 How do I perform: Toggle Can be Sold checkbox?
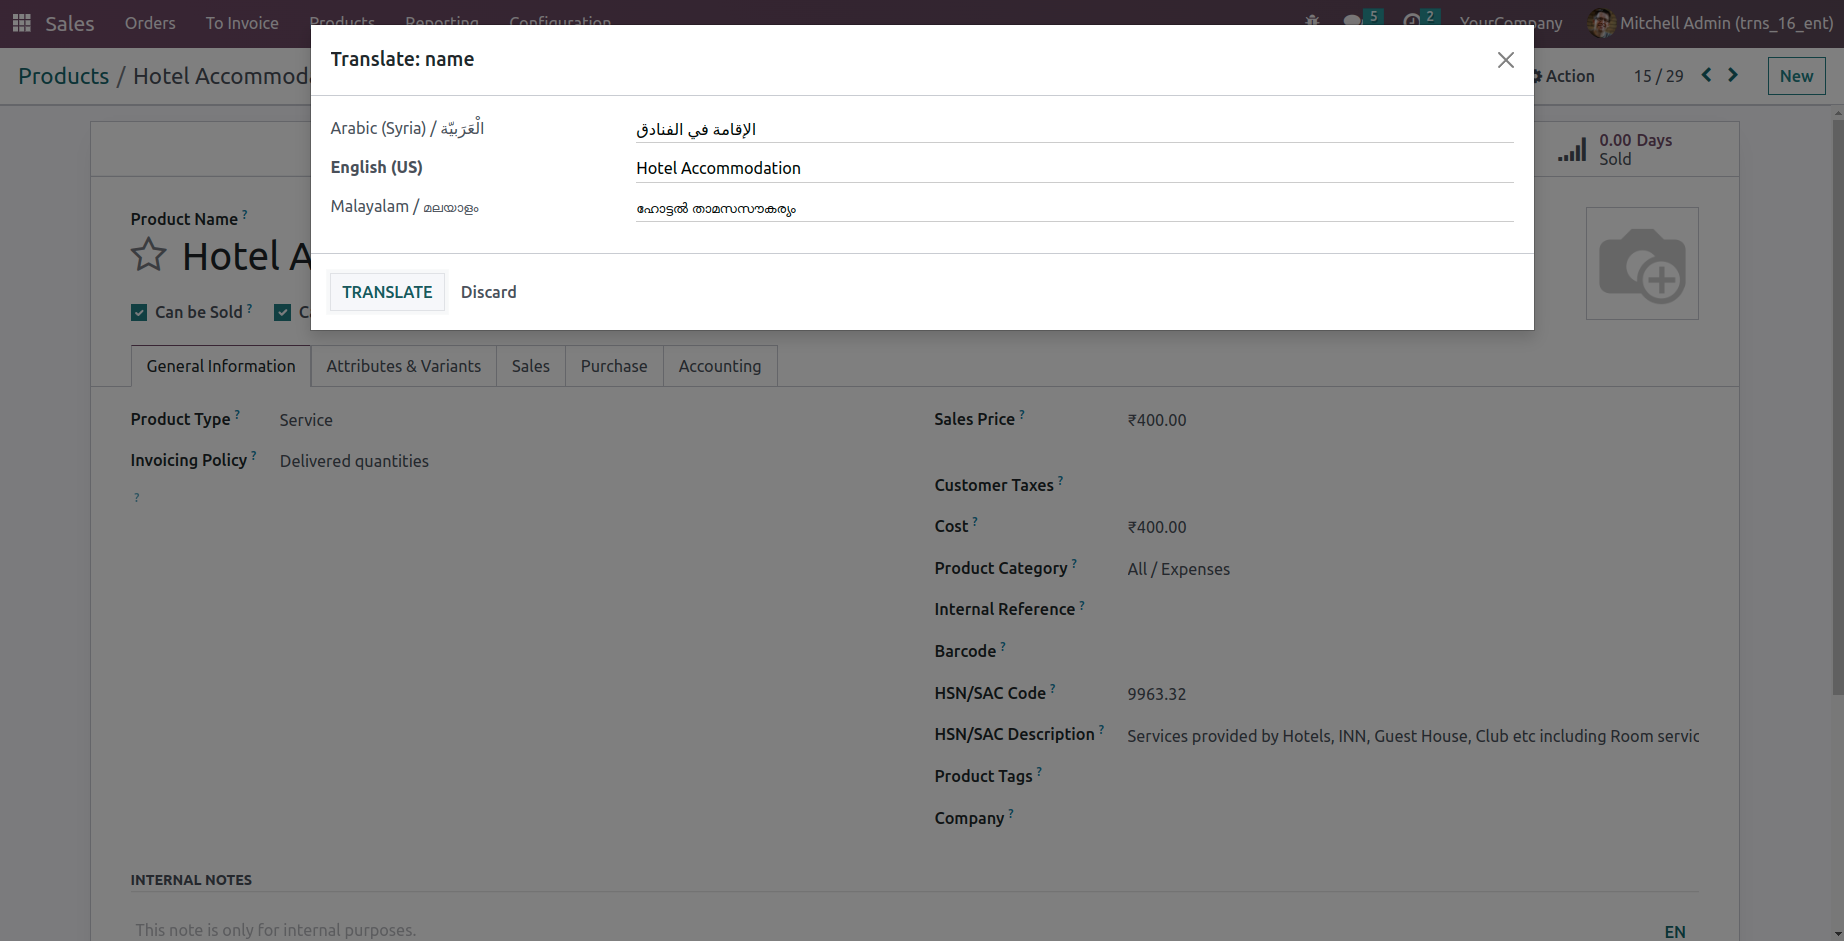click(139, 312)
